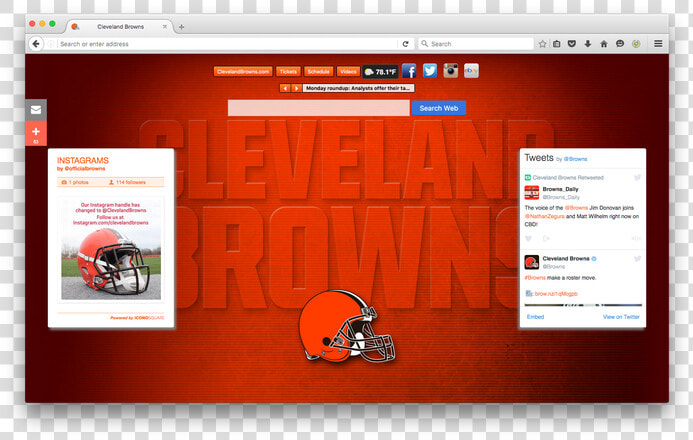
Task: Show next news headline arrow
Action: coord(297,88)
